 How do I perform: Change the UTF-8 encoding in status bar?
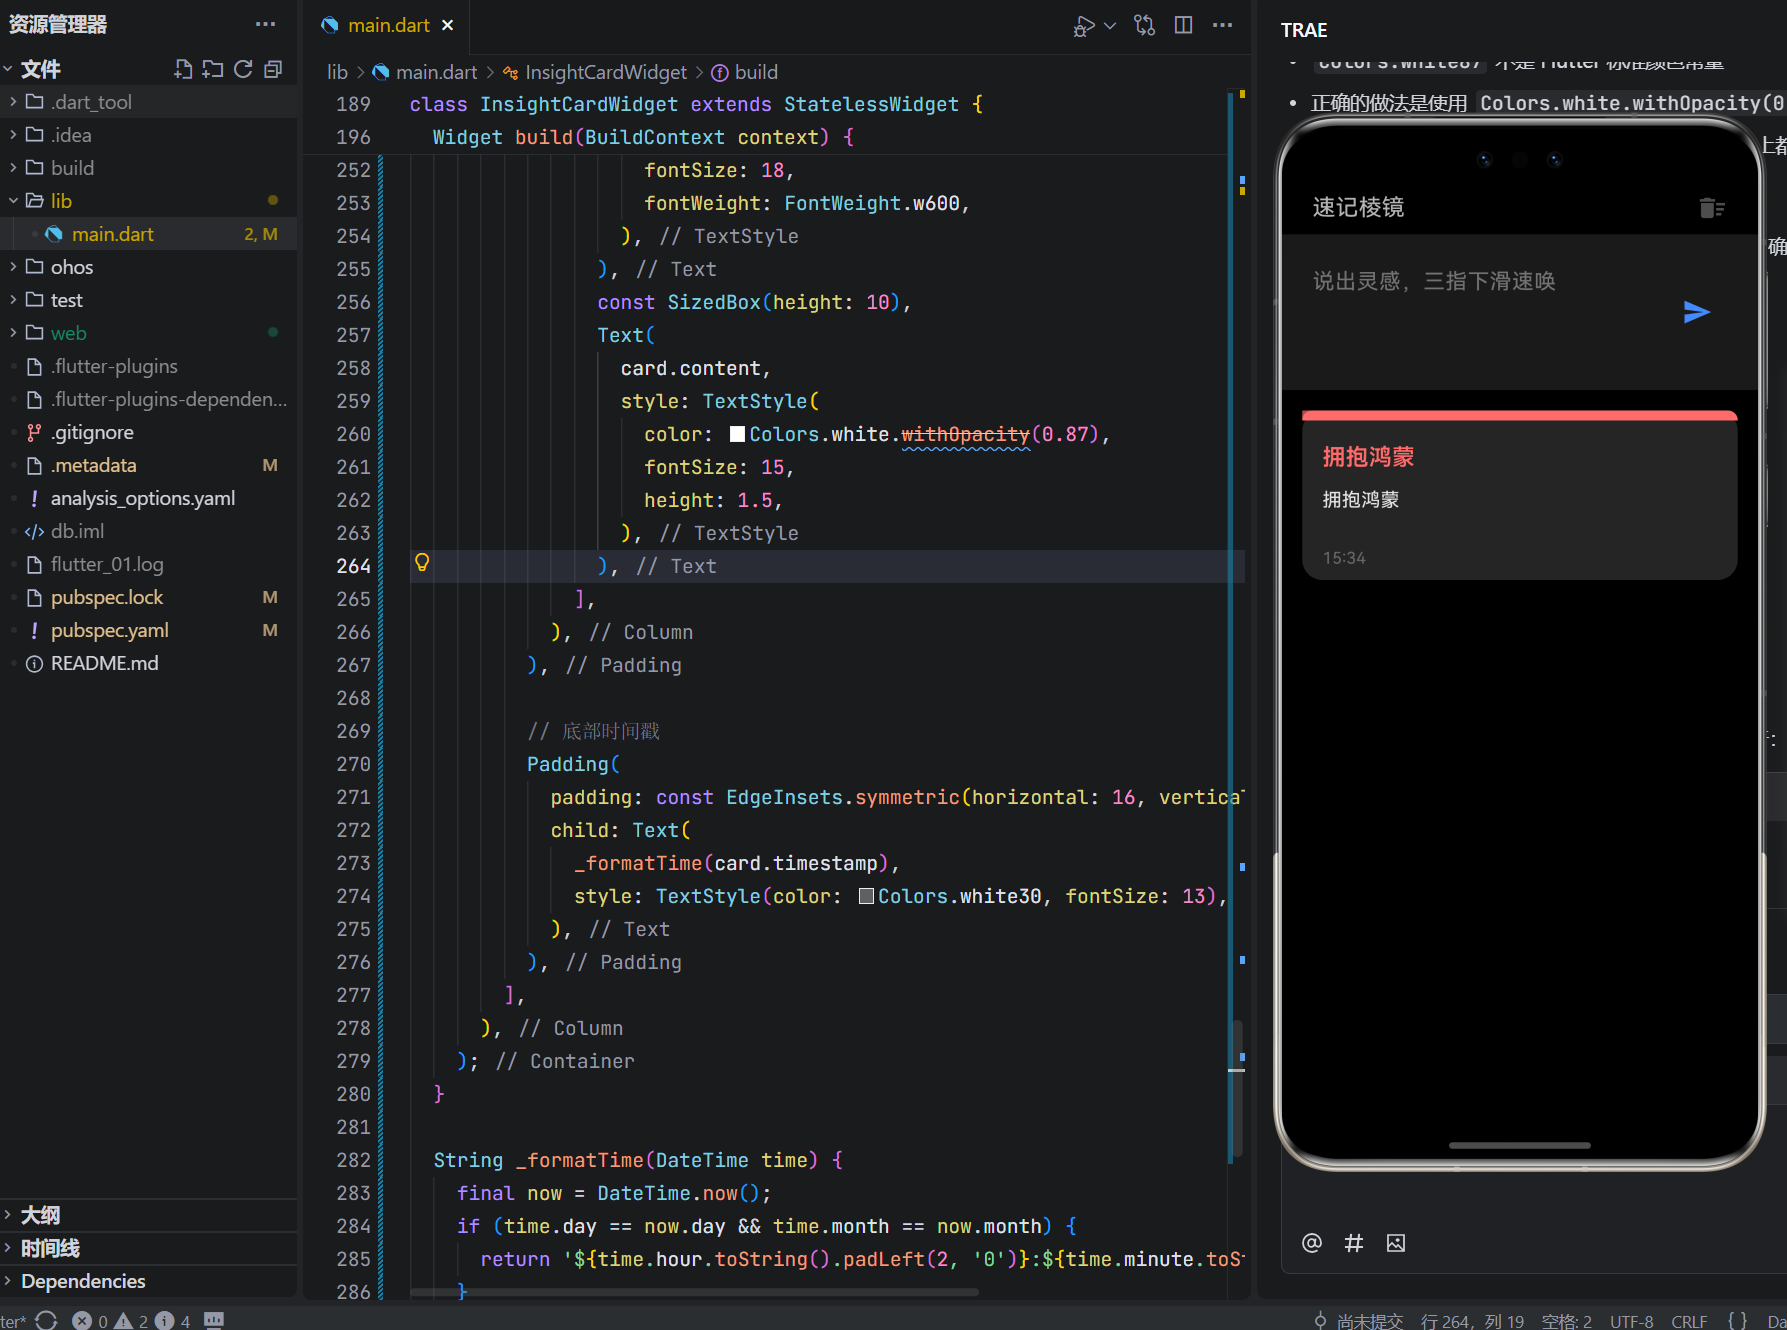1631,1321
